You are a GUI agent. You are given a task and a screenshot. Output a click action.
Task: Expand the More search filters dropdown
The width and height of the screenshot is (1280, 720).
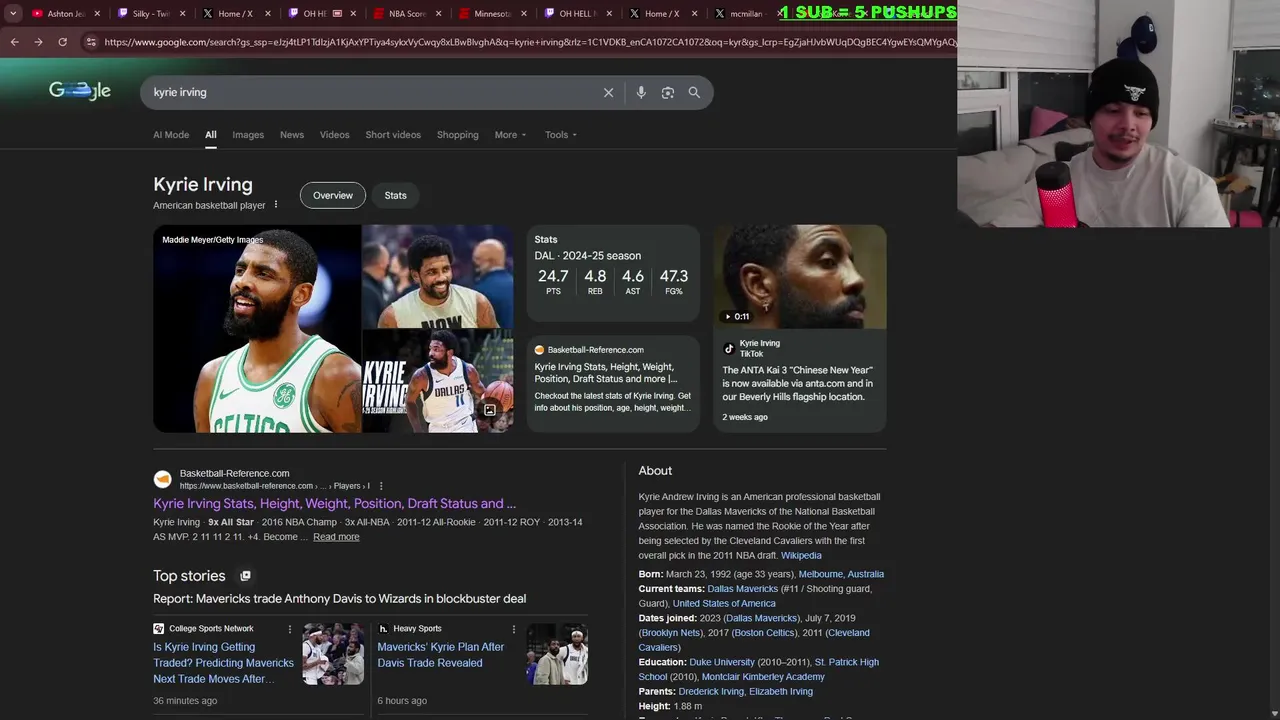point(510,135)
